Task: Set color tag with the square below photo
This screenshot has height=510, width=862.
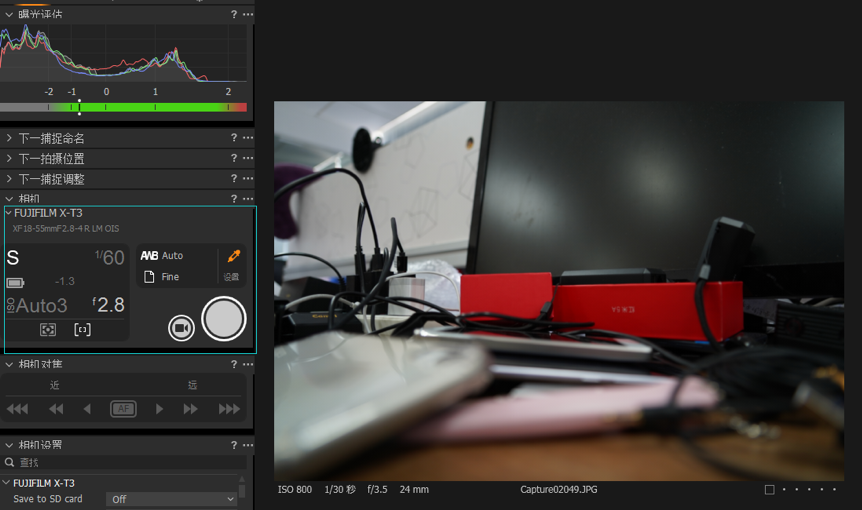Action: coord(770,490)
